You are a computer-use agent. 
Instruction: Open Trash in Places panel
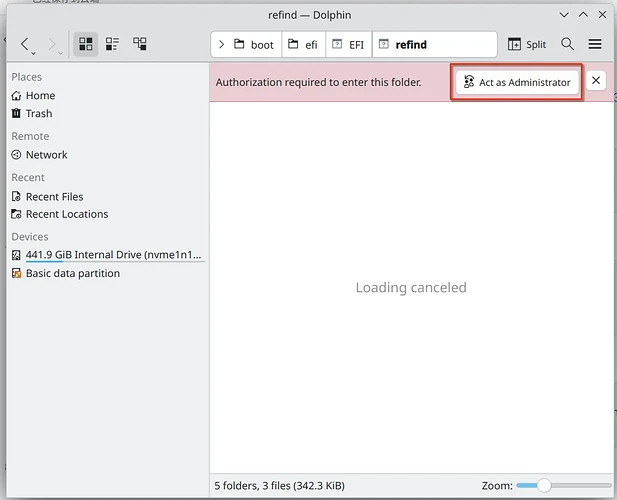pyautogui.click(x=38, y=113)
